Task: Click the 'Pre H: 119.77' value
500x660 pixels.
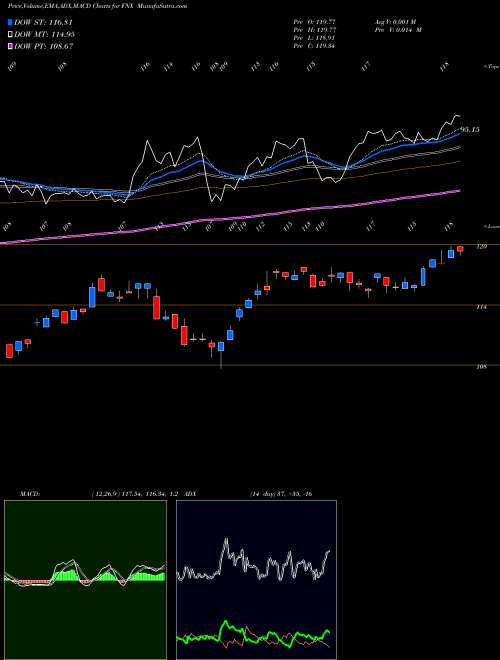Action: point(314,30)
